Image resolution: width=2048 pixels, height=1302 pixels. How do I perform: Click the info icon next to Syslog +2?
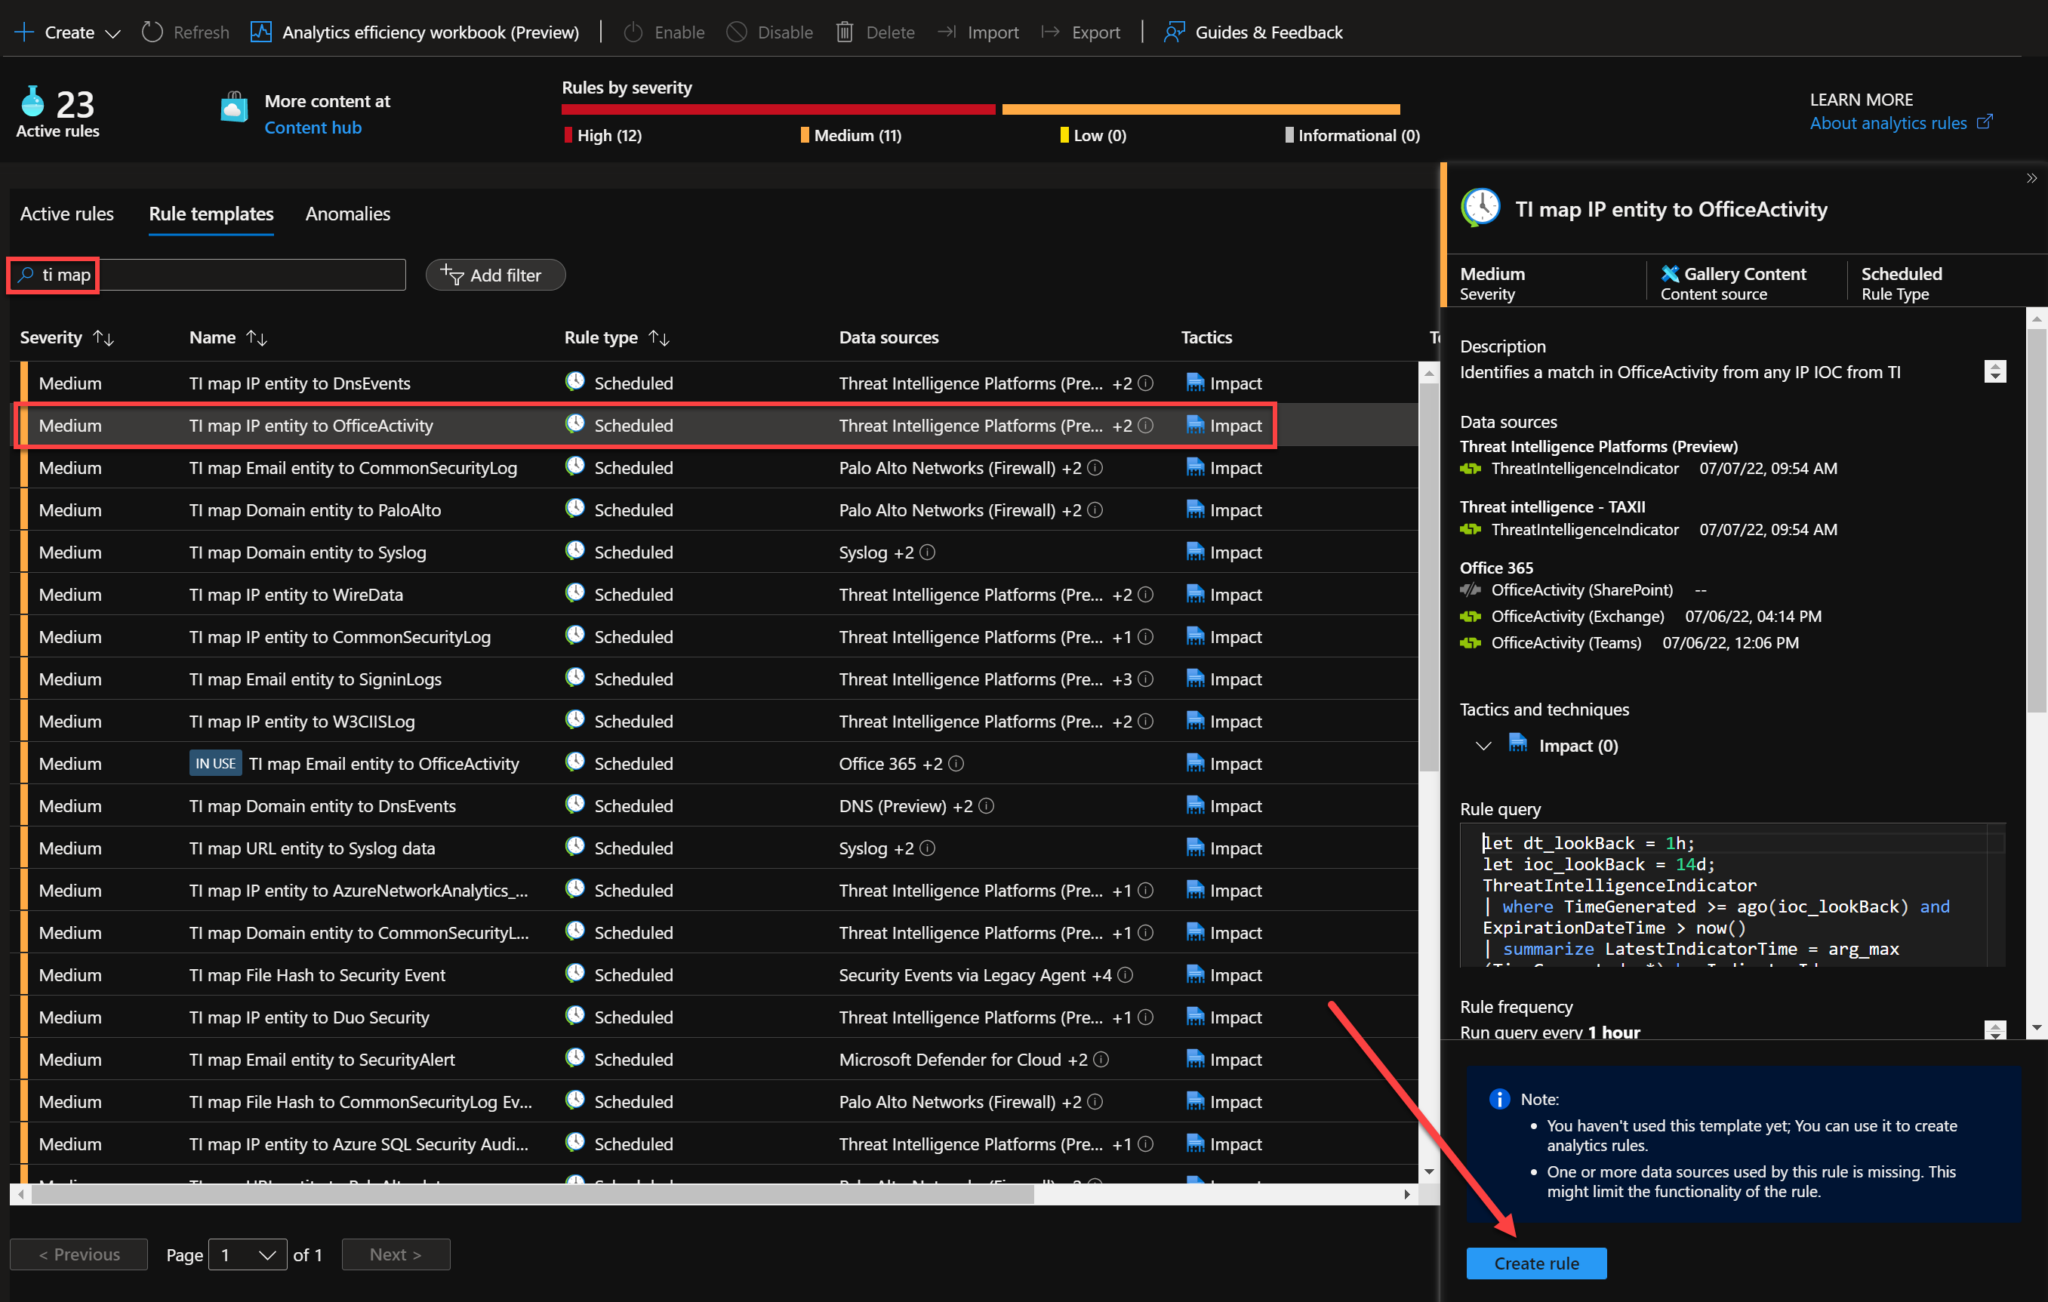point(925,551)
